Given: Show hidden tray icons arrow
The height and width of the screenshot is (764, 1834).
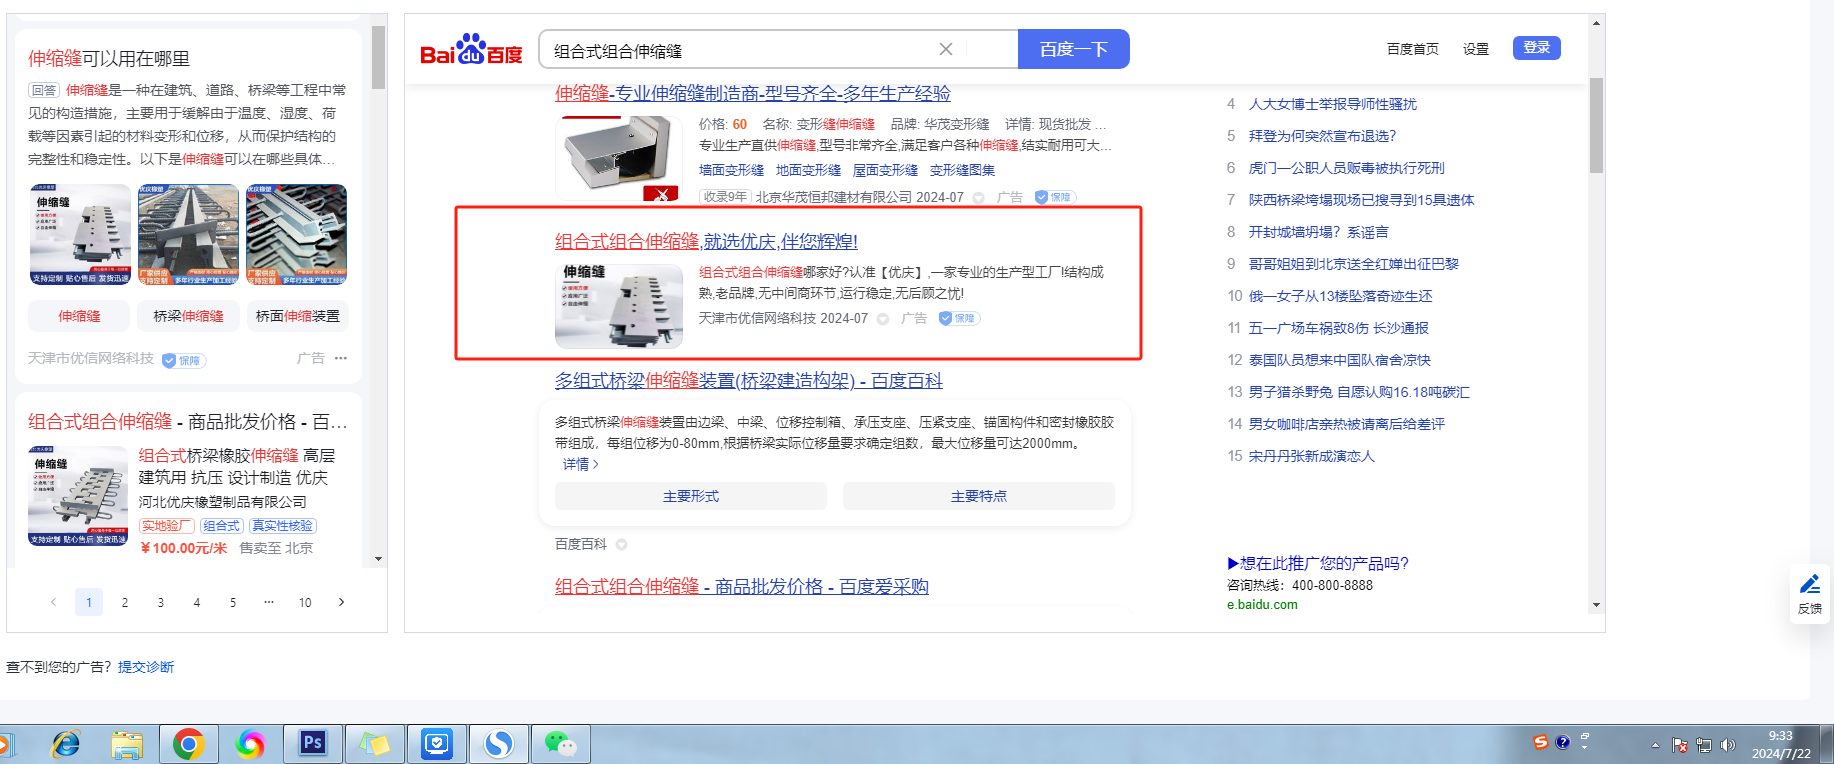Looking at the screenshot, I should (x=1655, y=745).
